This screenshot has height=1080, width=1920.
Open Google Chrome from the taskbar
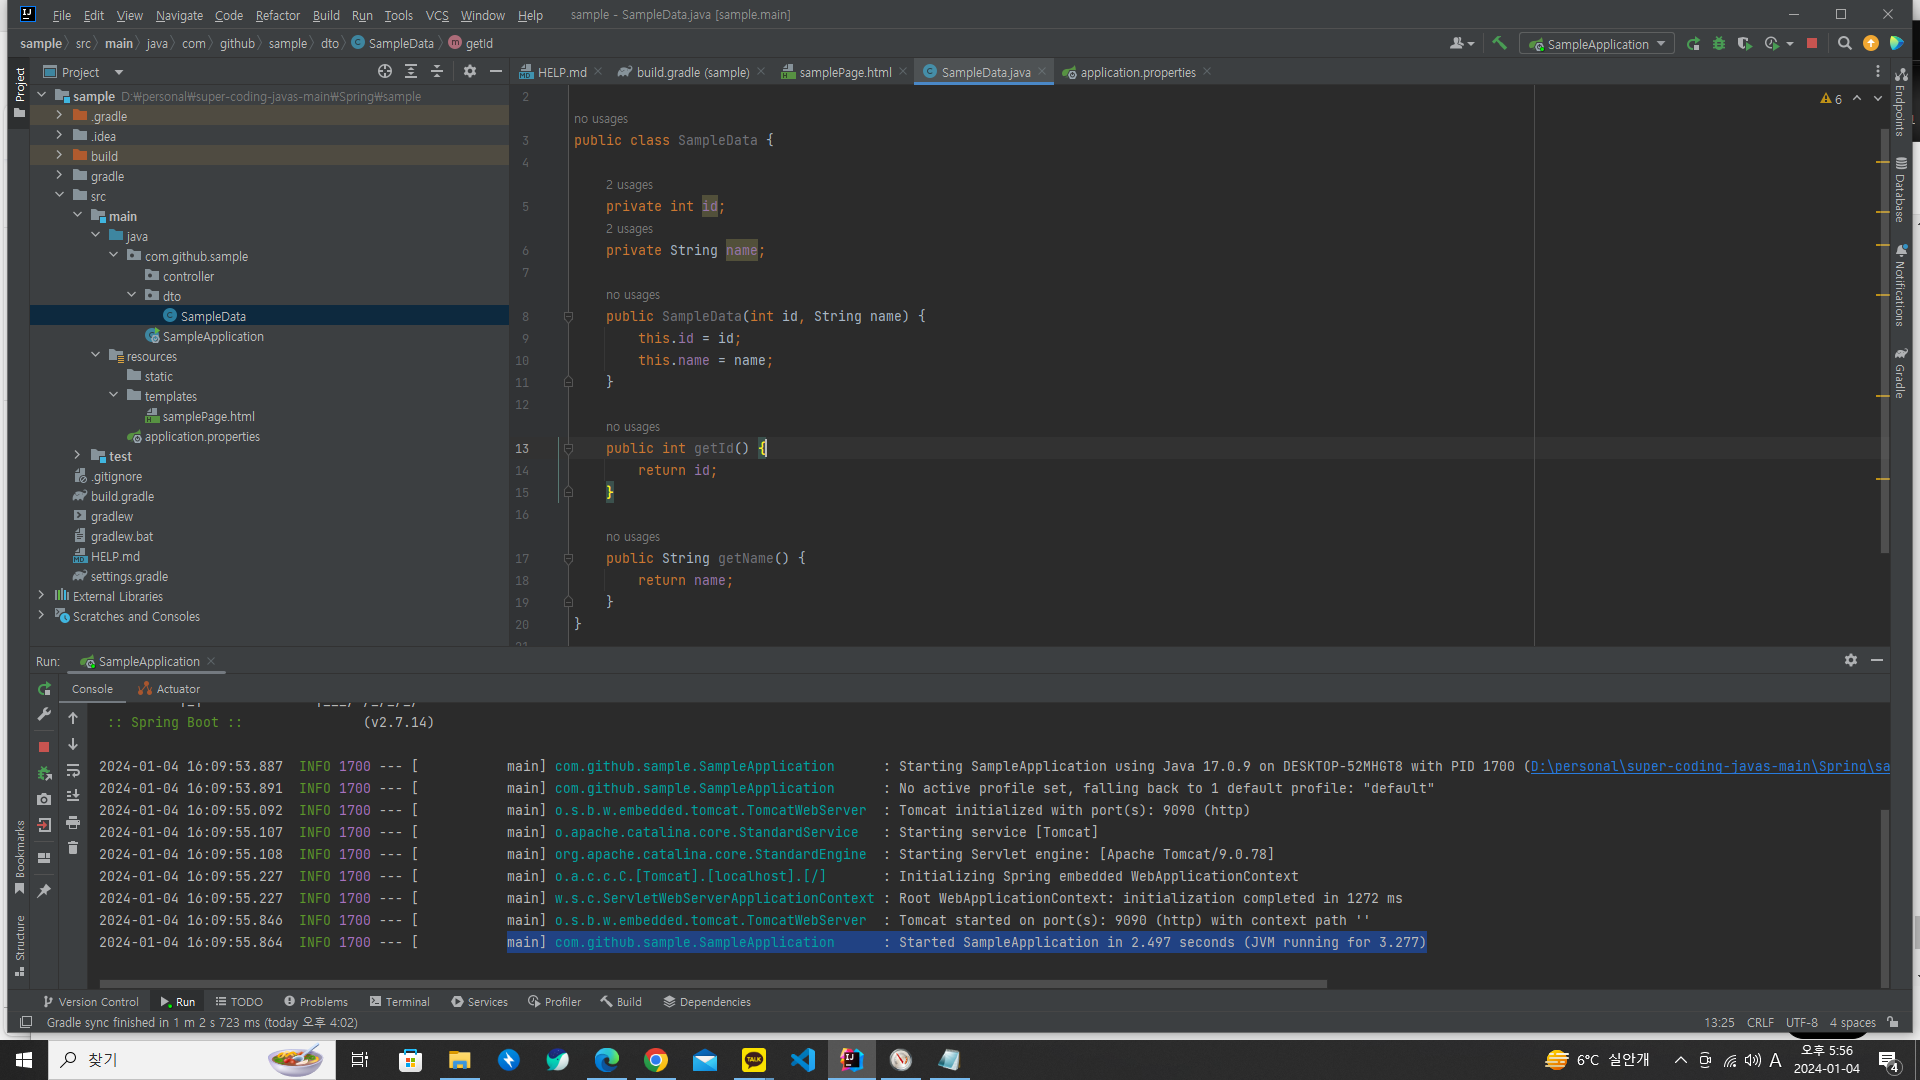point(656,1059)
